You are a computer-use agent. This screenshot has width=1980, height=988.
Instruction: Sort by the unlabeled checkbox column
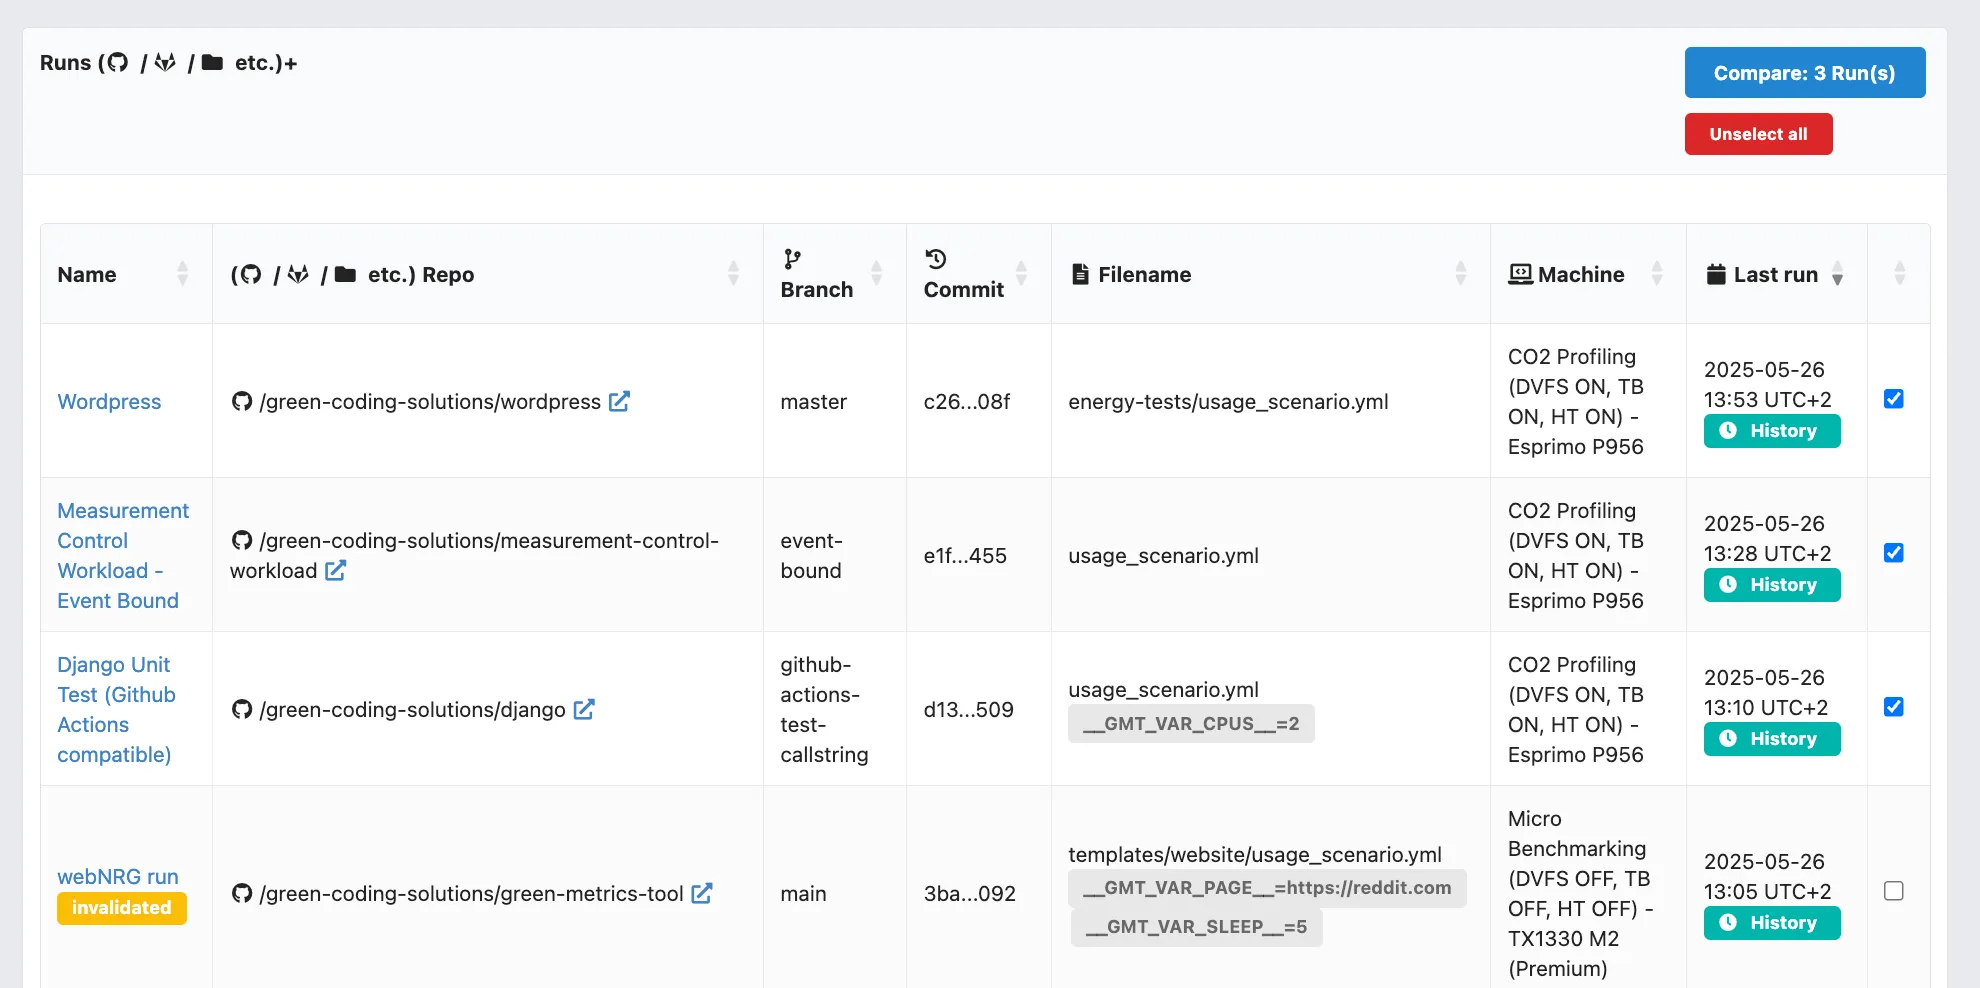tap(1899, 274)
